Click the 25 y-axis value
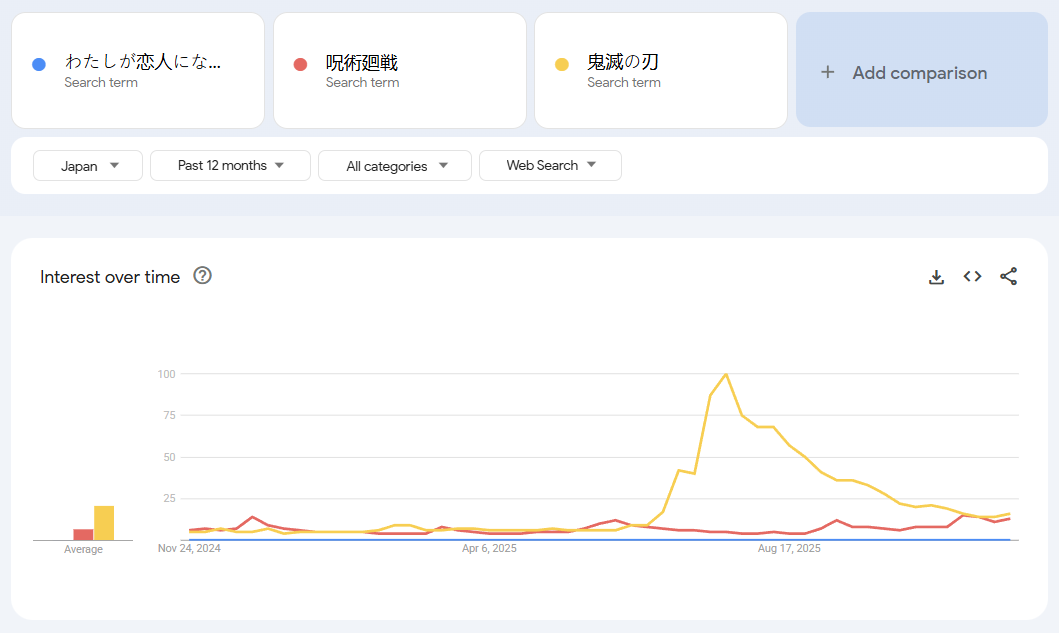 click(x=170, y=499)
